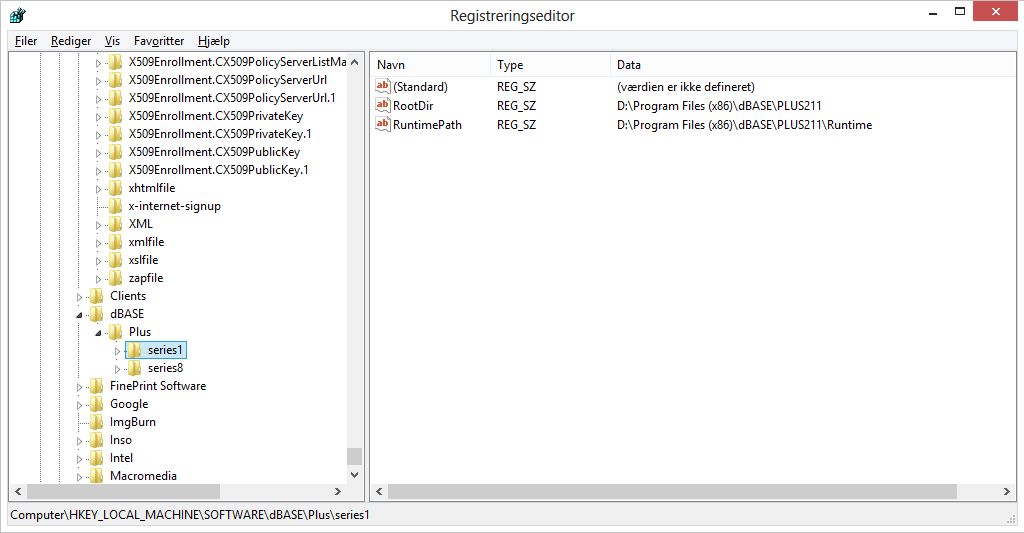
Task: Expand the series8 key
Action: pos(118,369)
